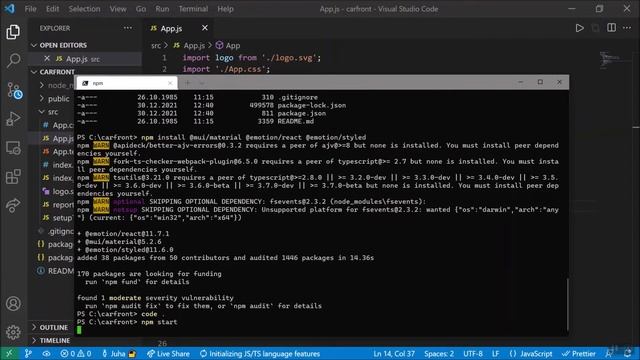
Task: Click the npm terminal window scrollbar
Action: click(x=567, y=304)
